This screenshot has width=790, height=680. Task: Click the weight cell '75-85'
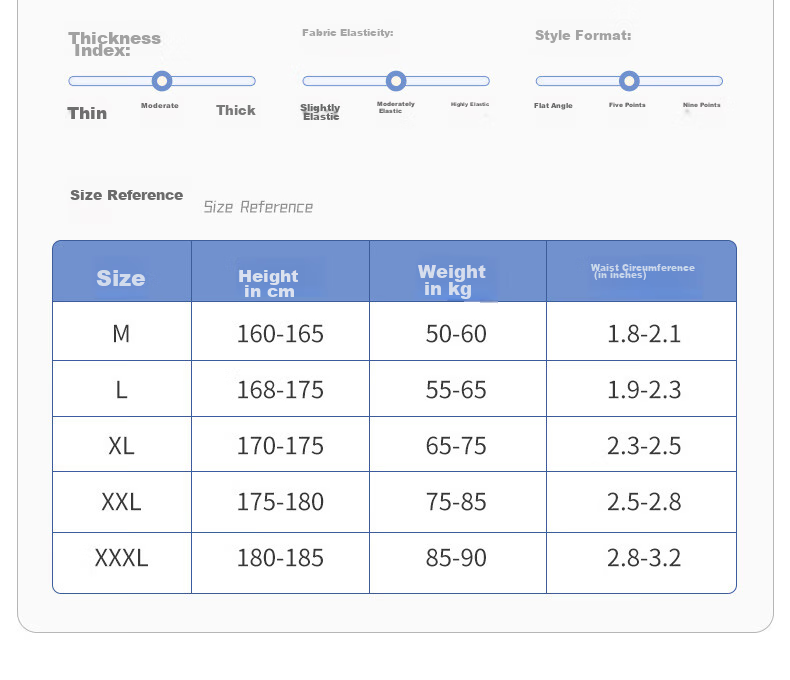(456, 502)
